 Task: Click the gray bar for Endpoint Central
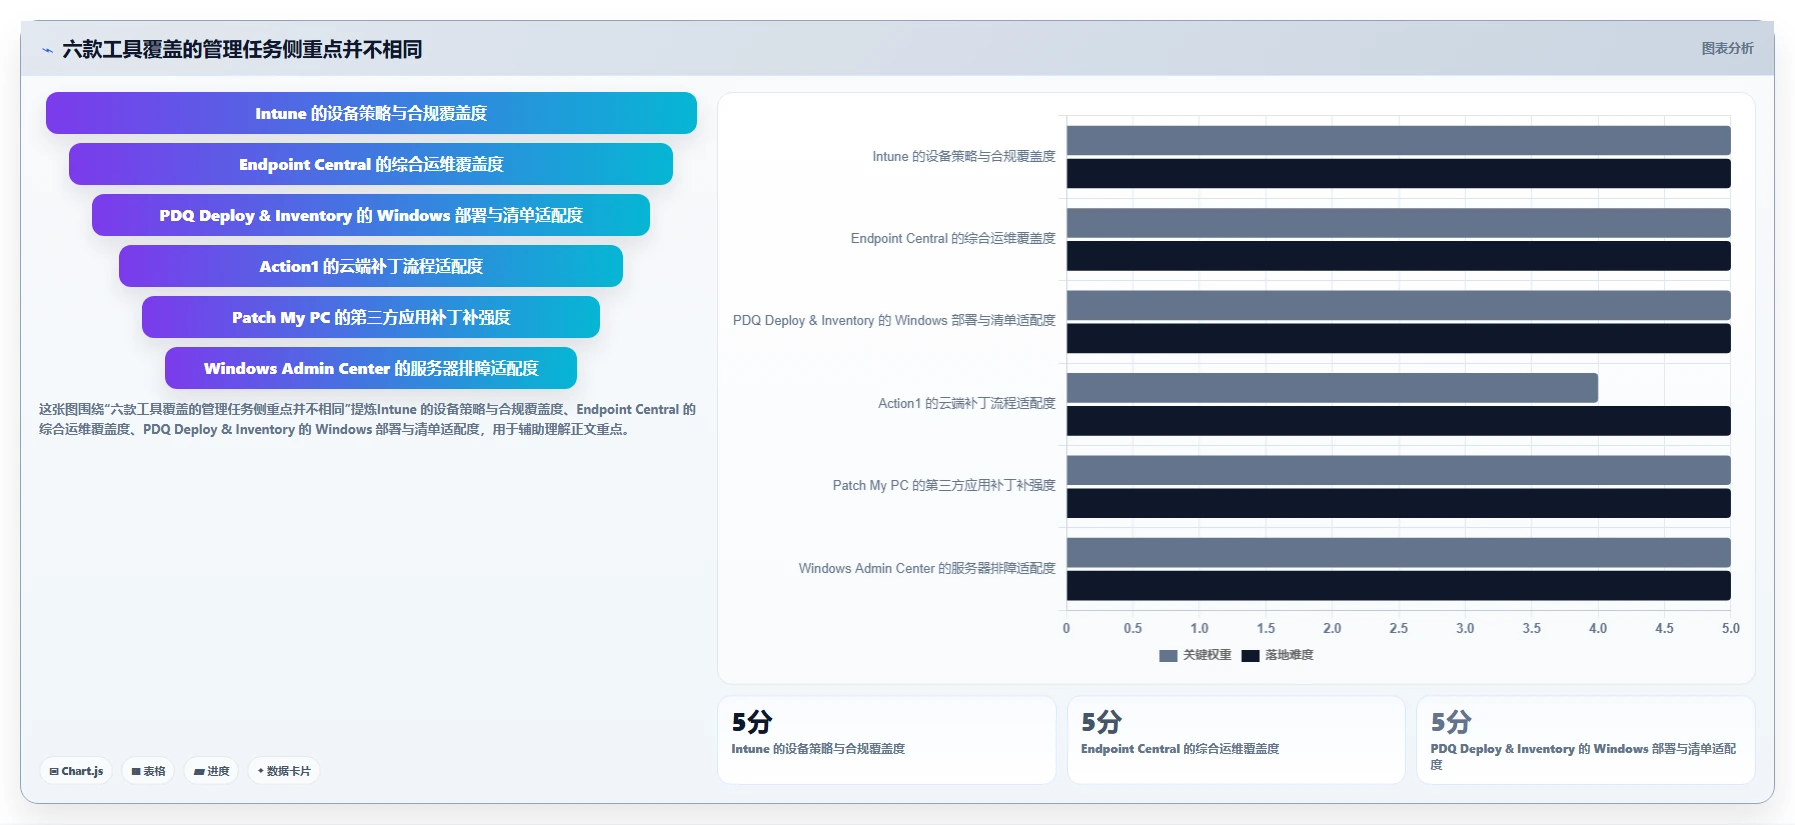[1398, 223]
